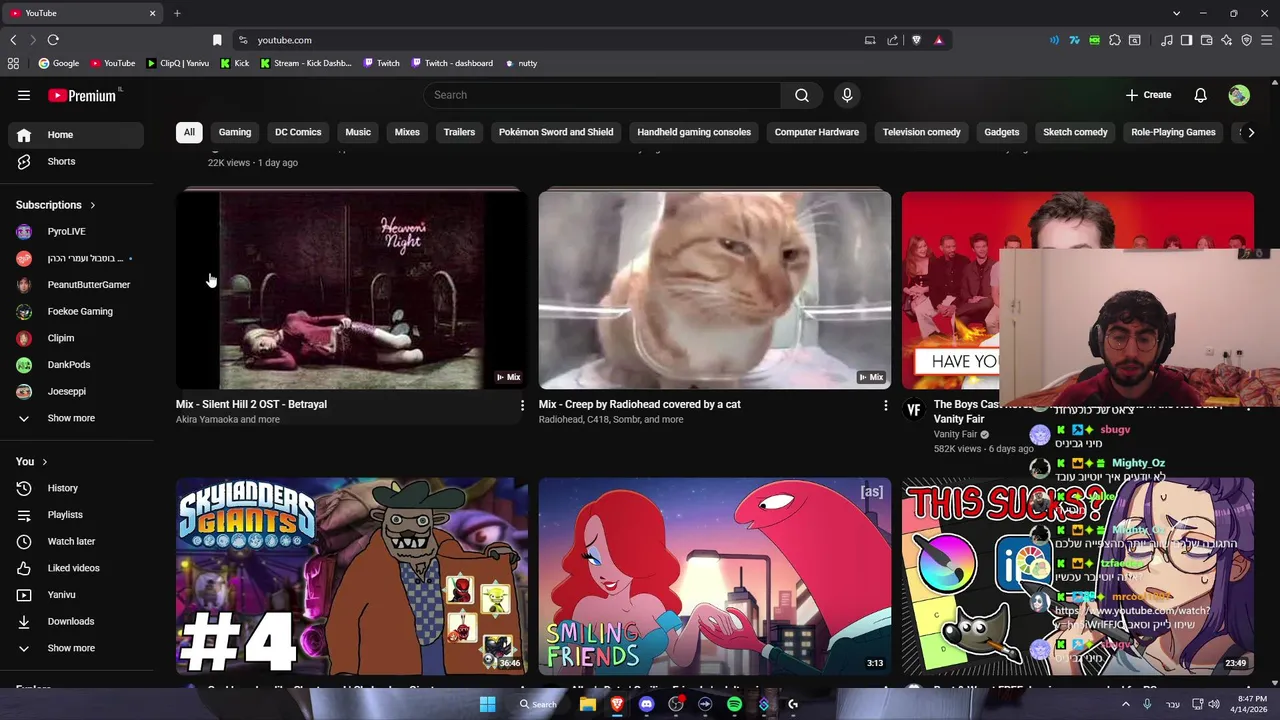Open Brave Rewards triangle icon
The image size is (1280, 720).
[939, 40]
